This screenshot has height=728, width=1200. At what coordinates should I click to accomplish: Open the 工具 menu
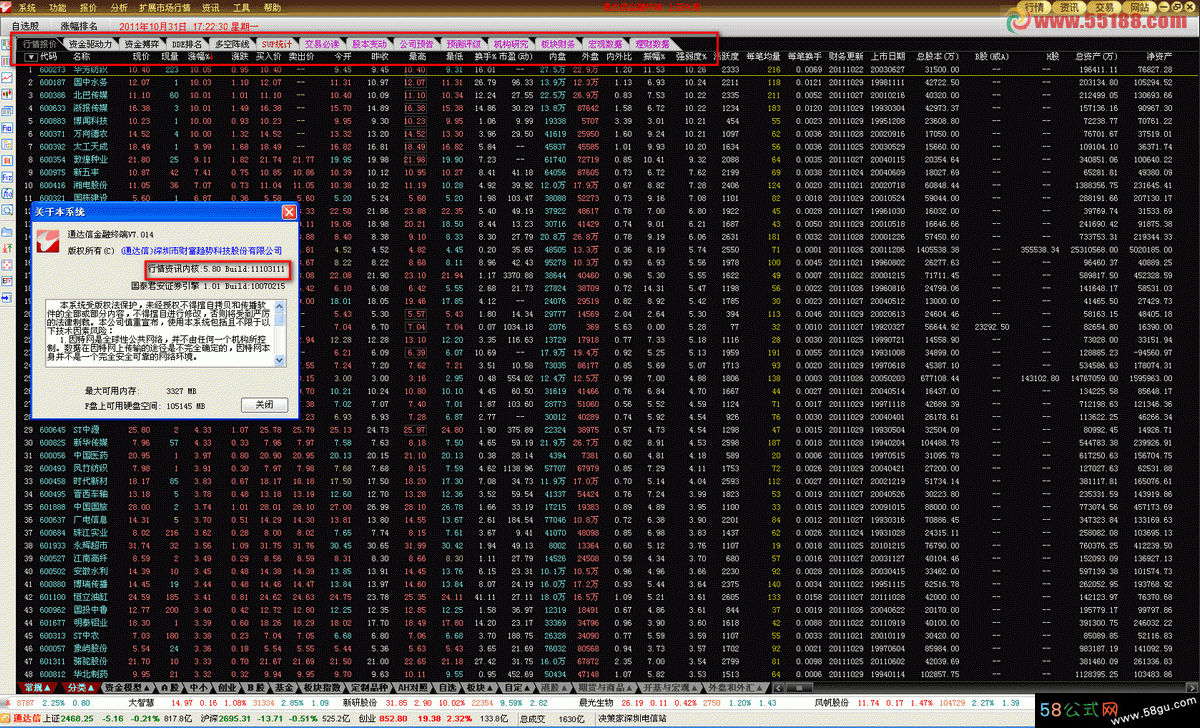point(241,7)
